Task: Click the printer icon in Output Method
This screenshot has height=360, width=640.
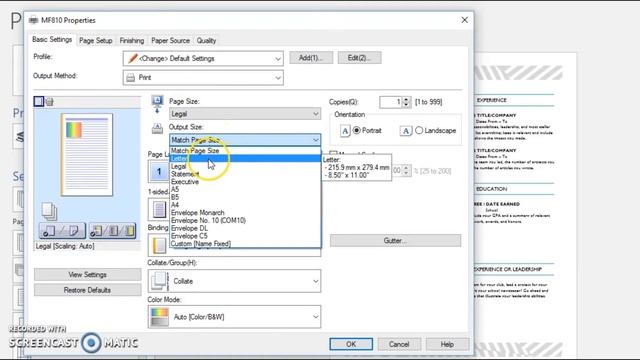Action: (x=131, y=78)
